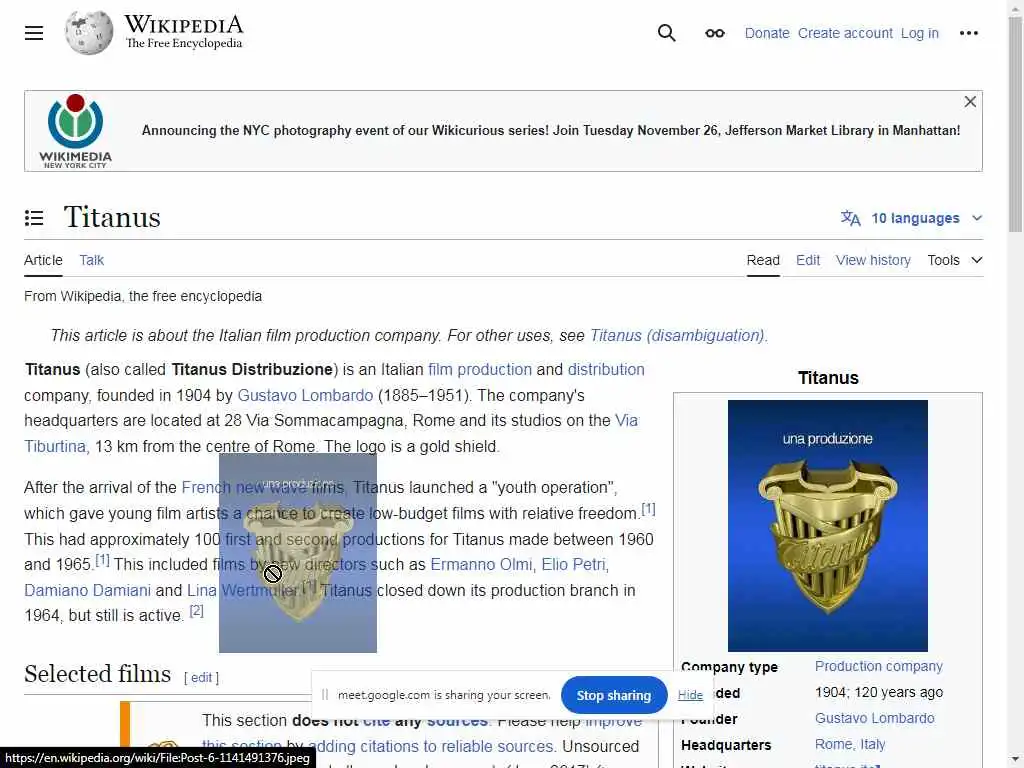Open the View history tab
The width and height of the screenshot is (1024, 768).
click(873, 260)
